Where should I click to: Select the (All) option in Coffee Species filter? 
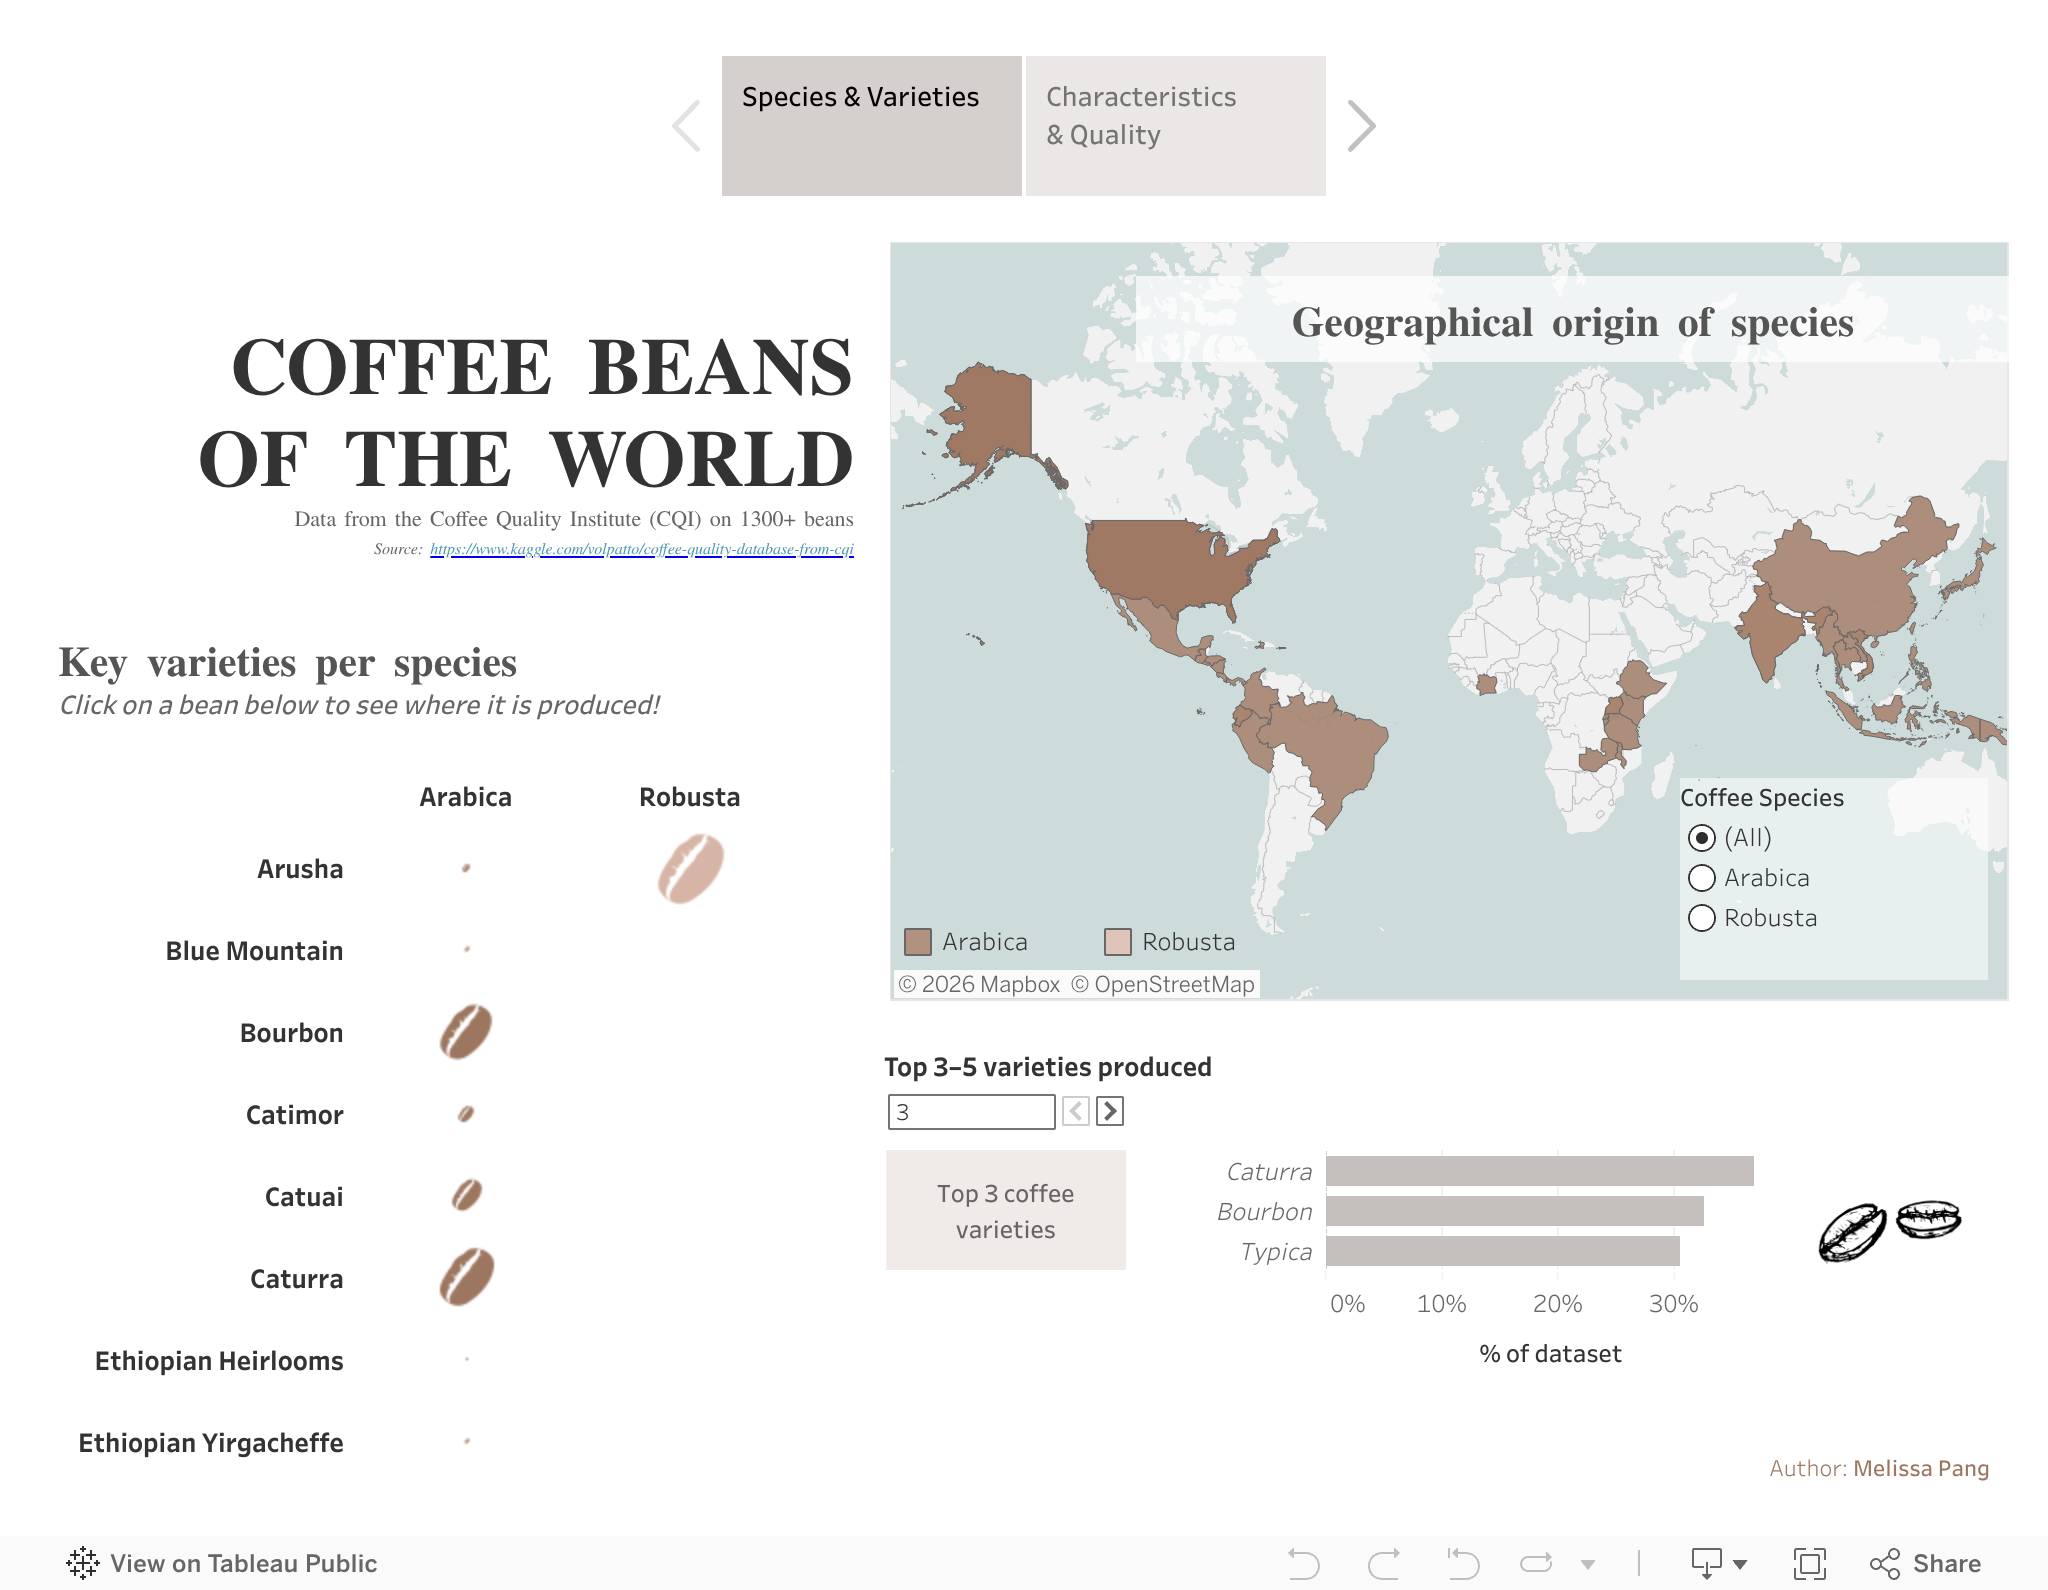pos(1702,838)
